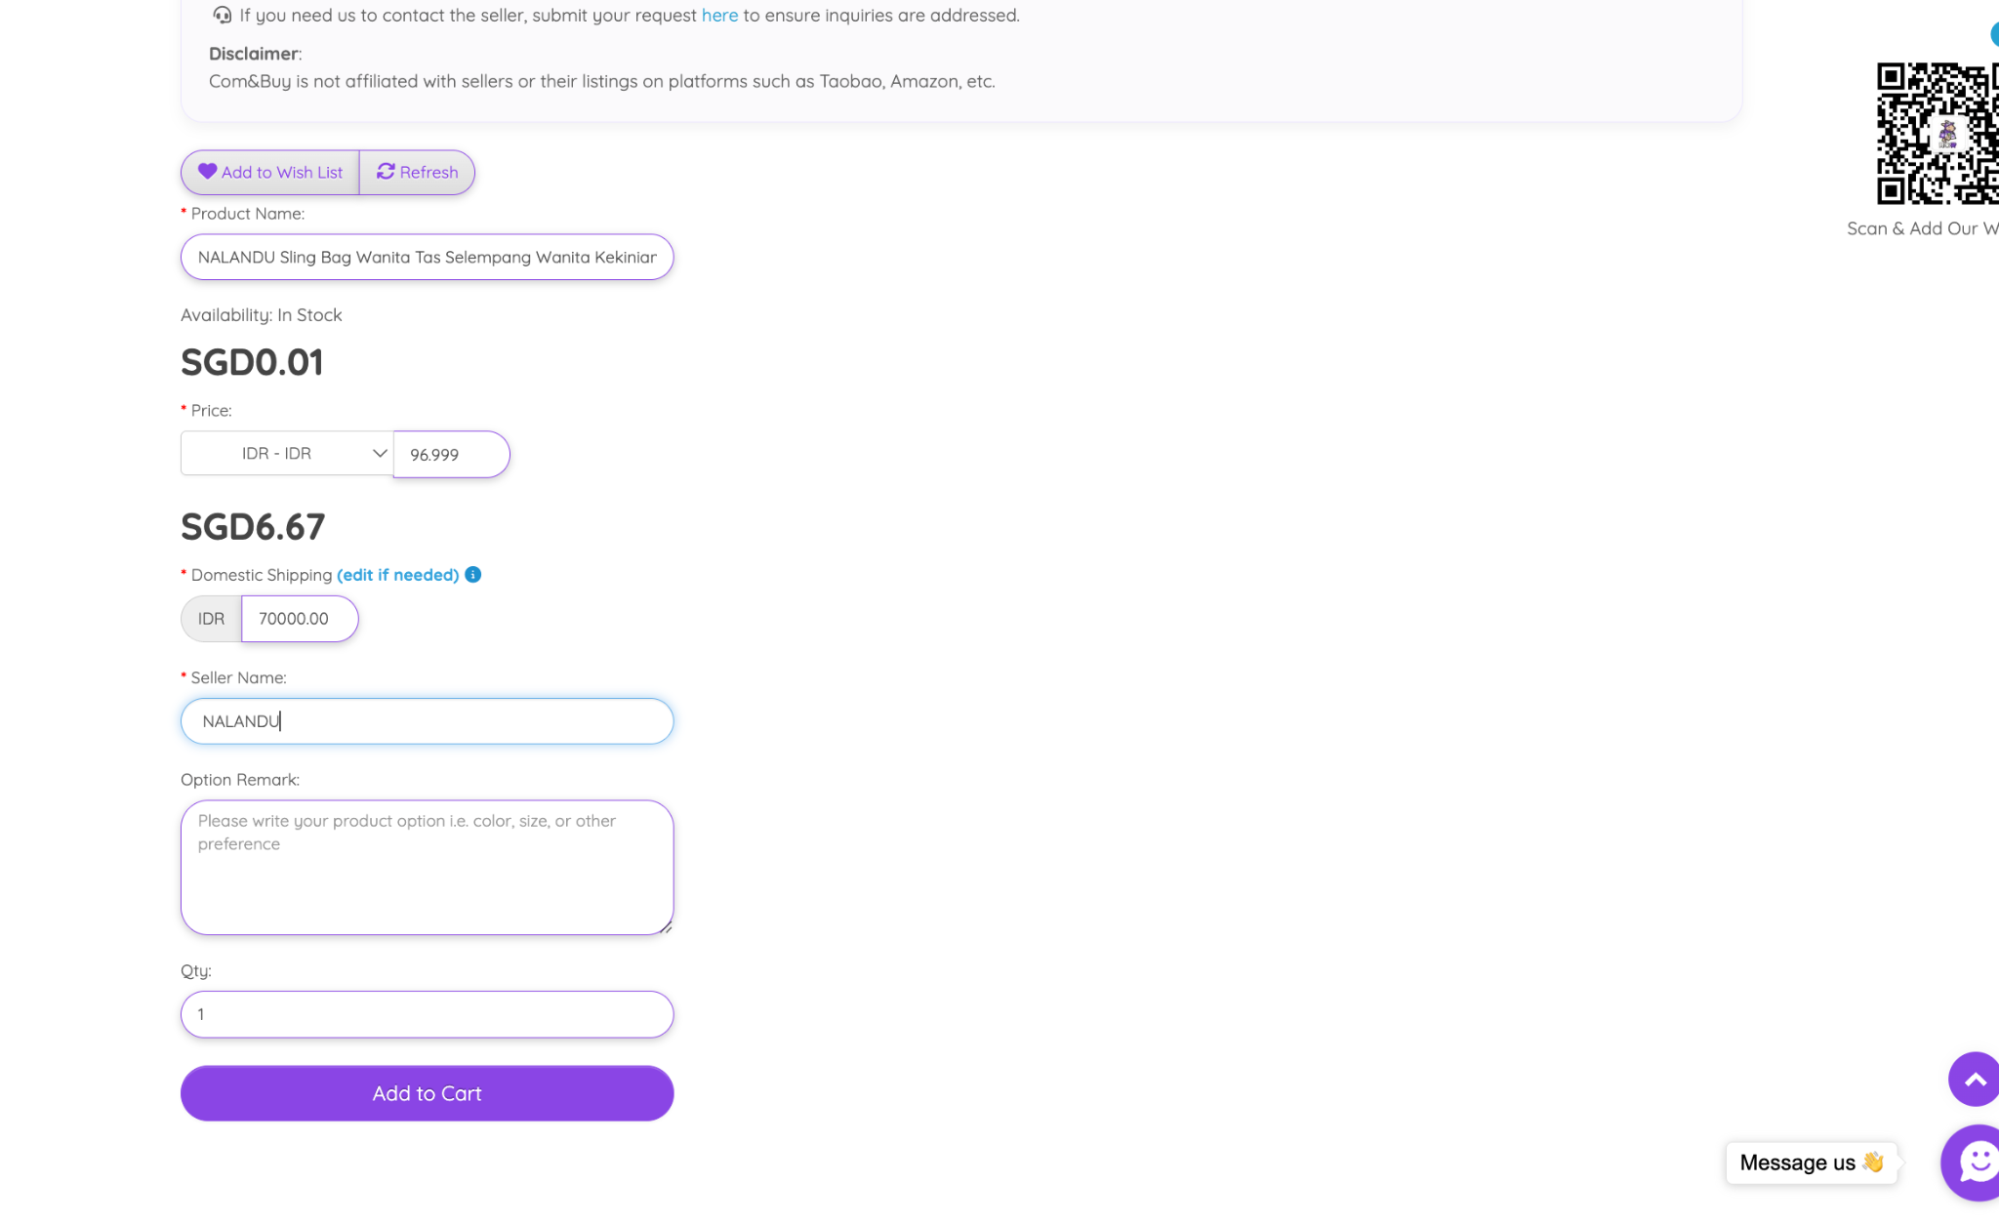
Task: Click the Domestic Shipping info icon
Action: click(x=473, y=574)
